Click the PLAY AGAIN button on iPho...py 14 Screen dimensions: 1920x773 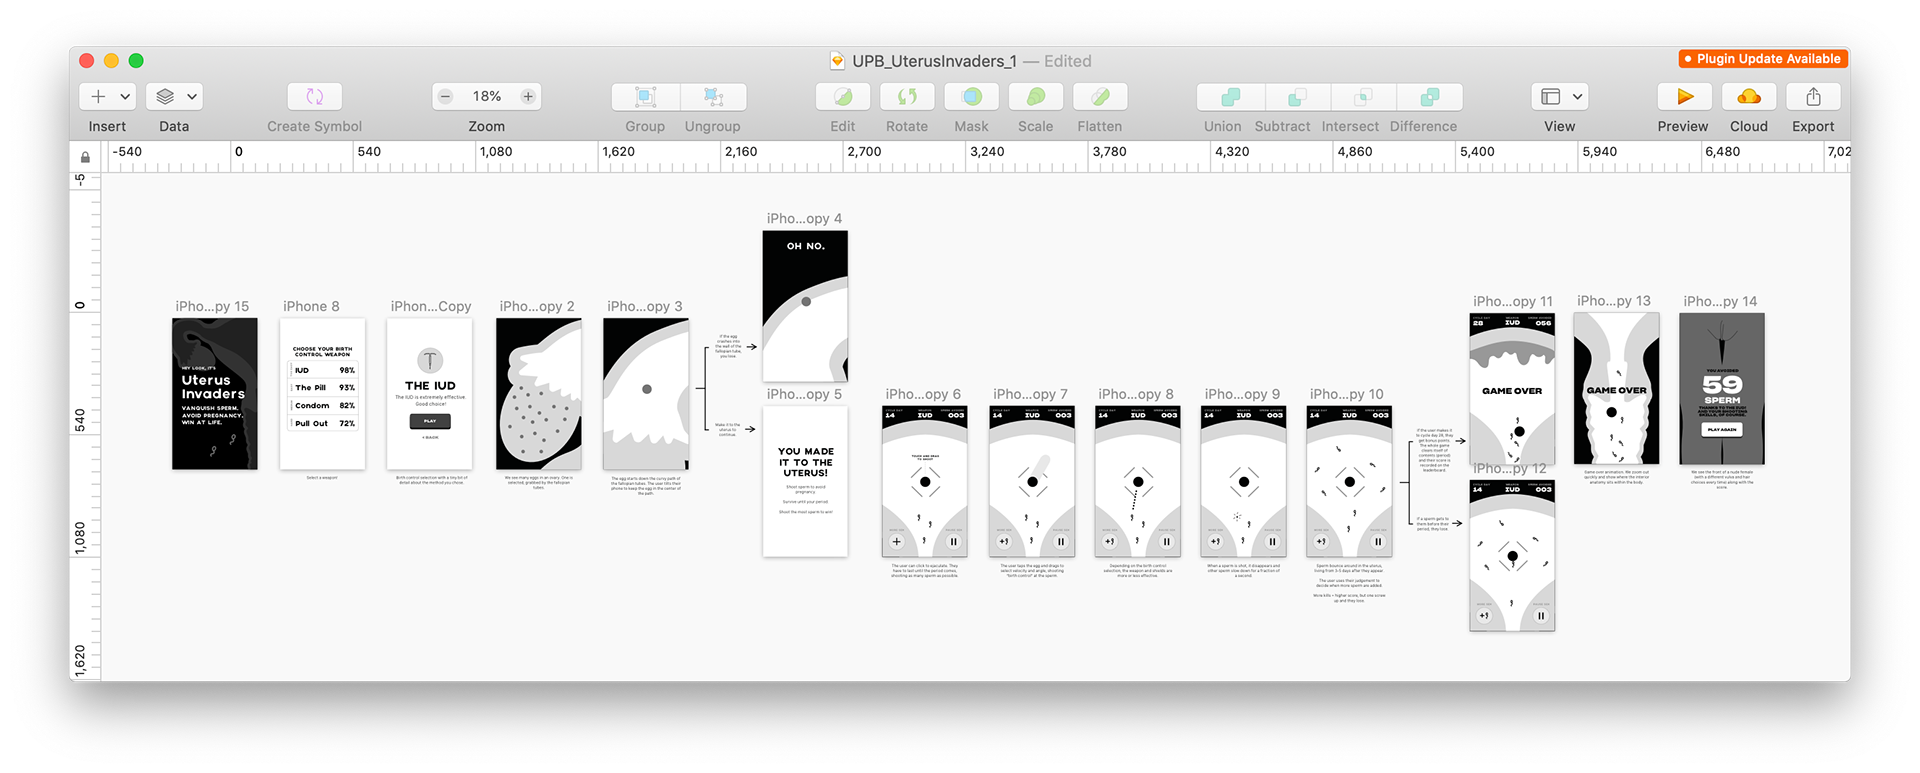point(1722,429)
